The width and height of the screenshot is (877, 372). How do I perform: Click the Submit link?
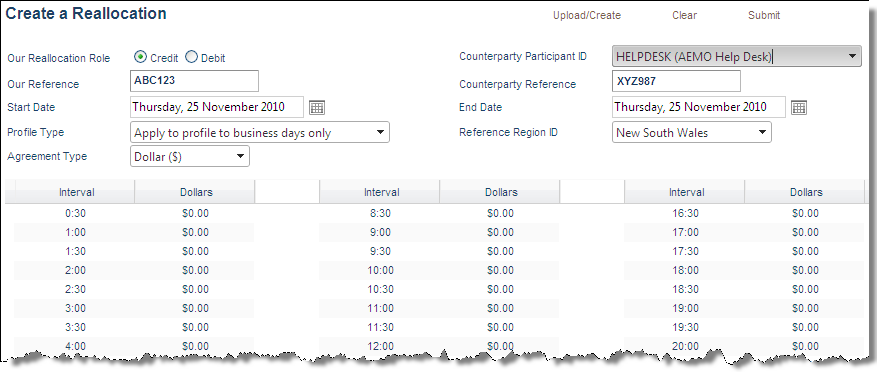(x=764, y=16)
